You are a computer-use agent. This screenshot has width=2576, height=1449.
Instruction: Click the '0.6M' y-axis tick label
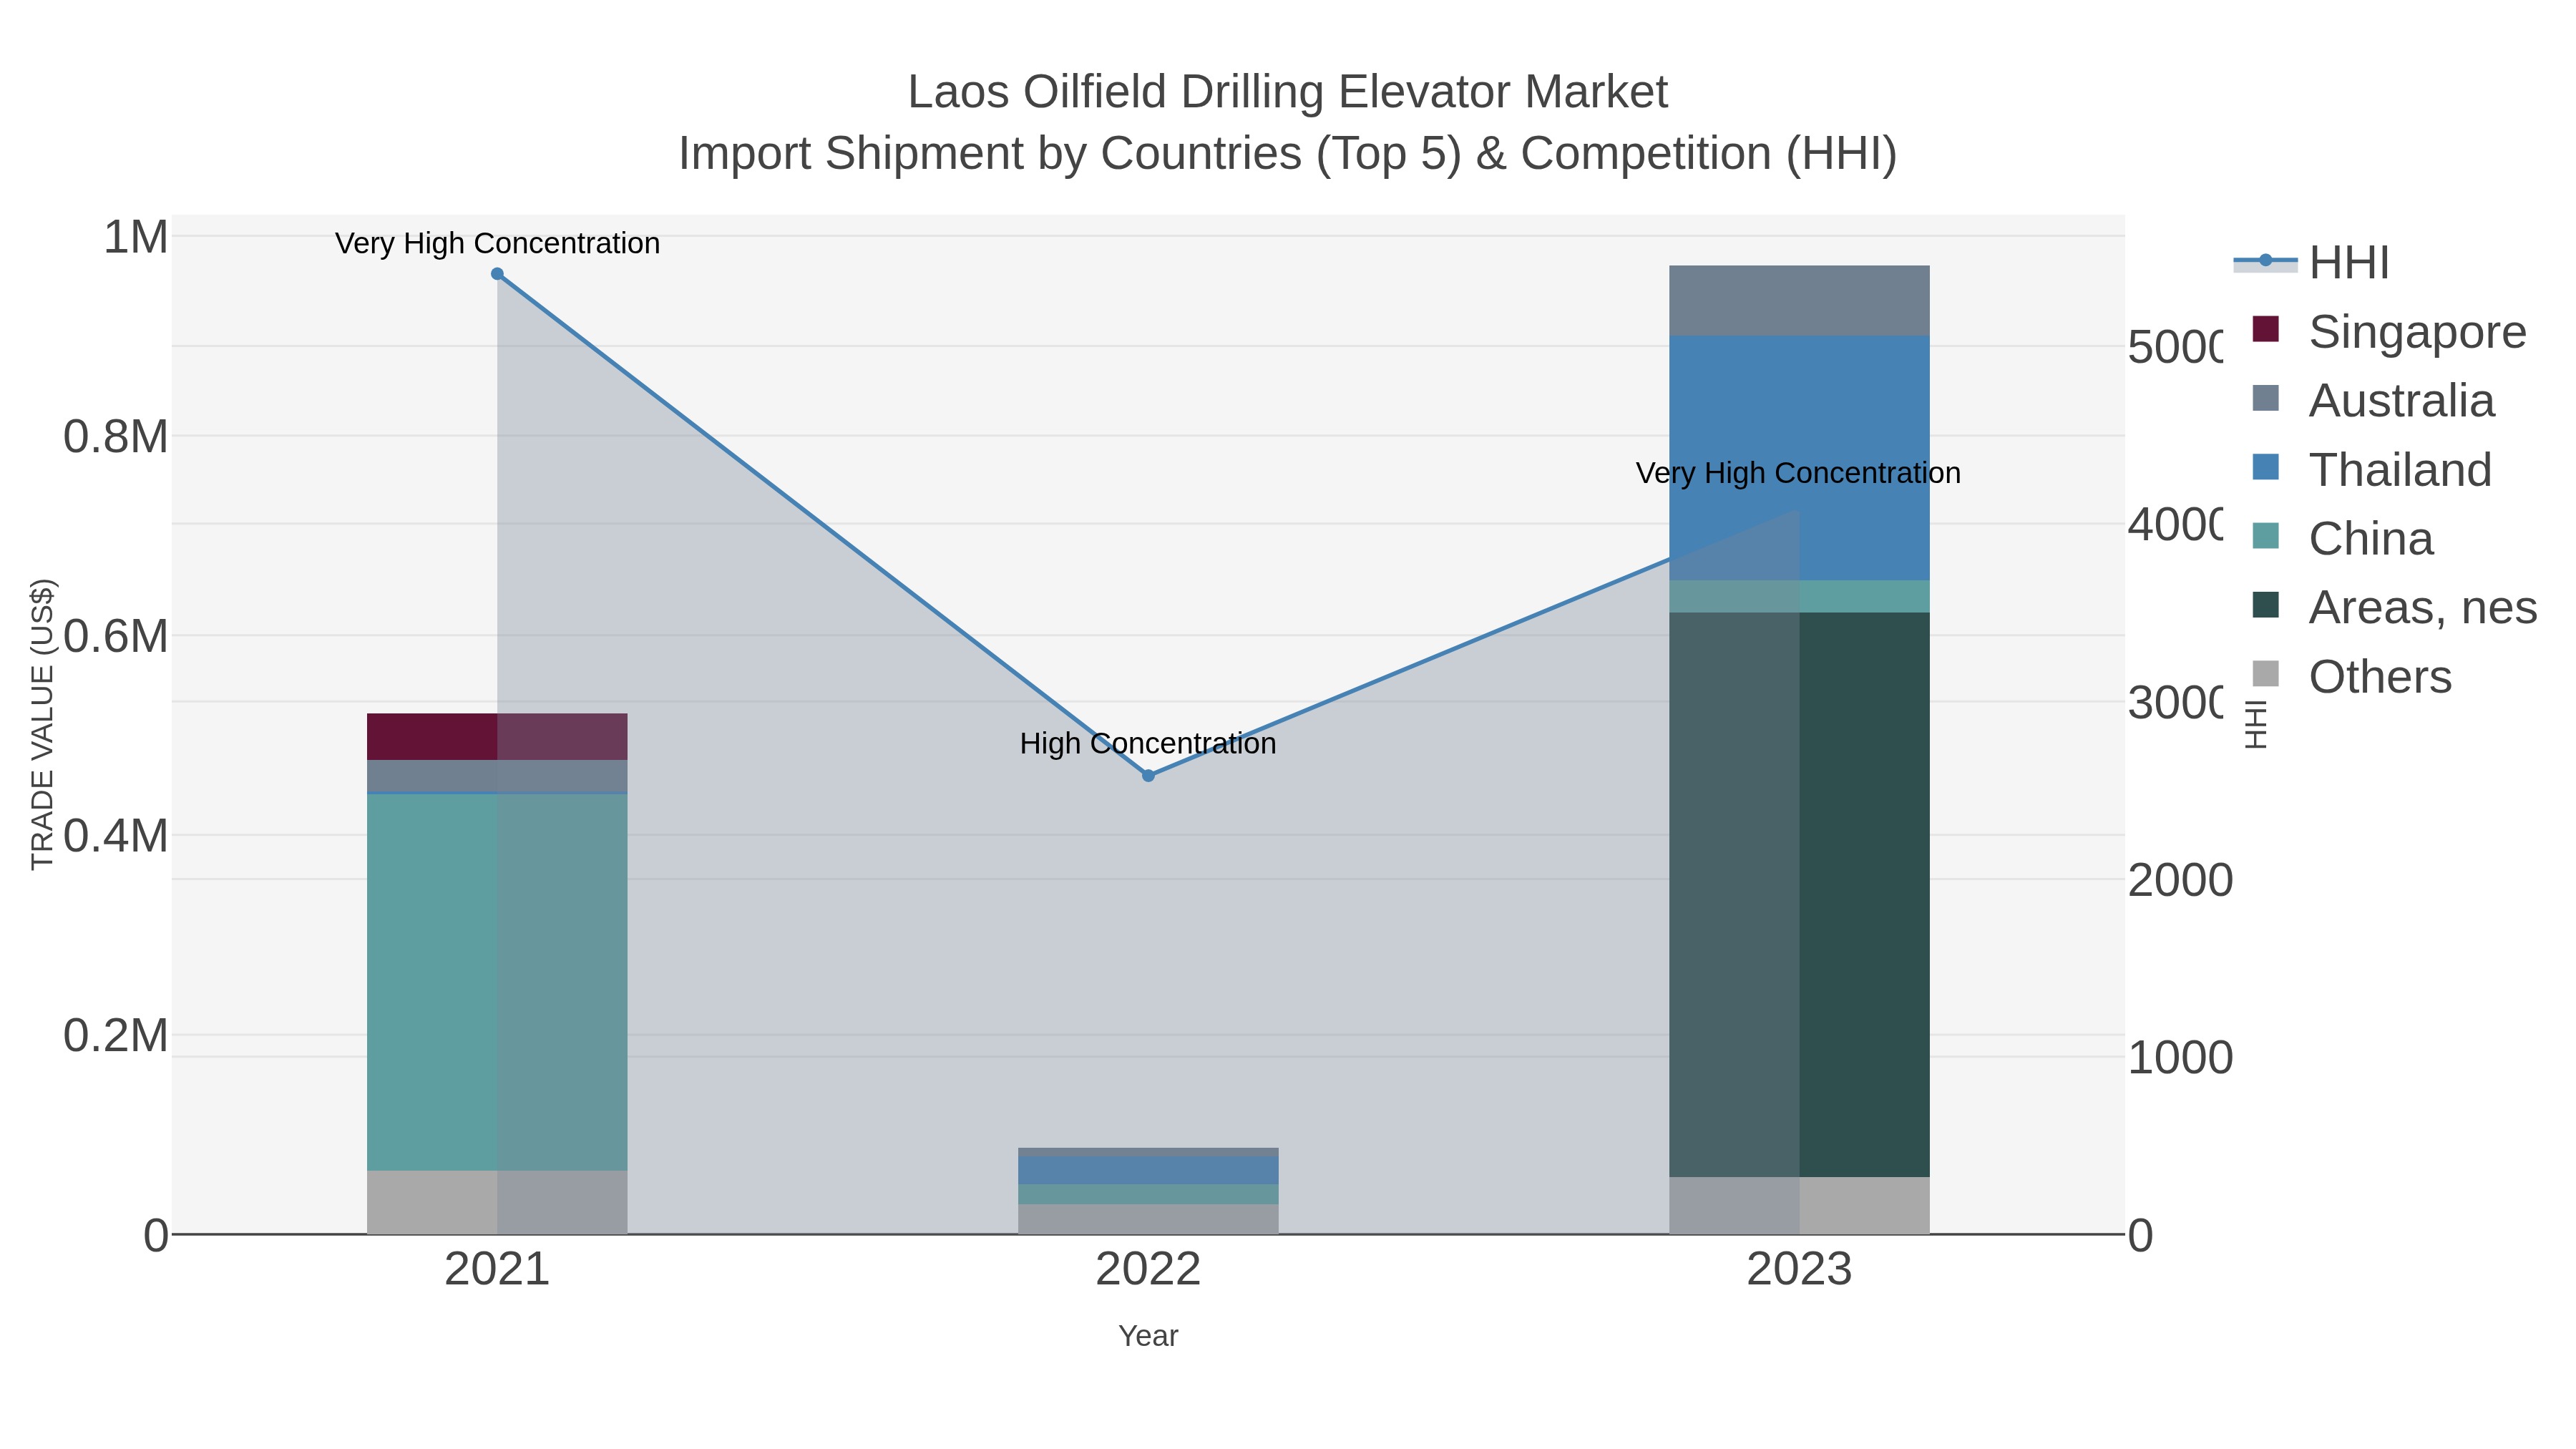[116, 637]
